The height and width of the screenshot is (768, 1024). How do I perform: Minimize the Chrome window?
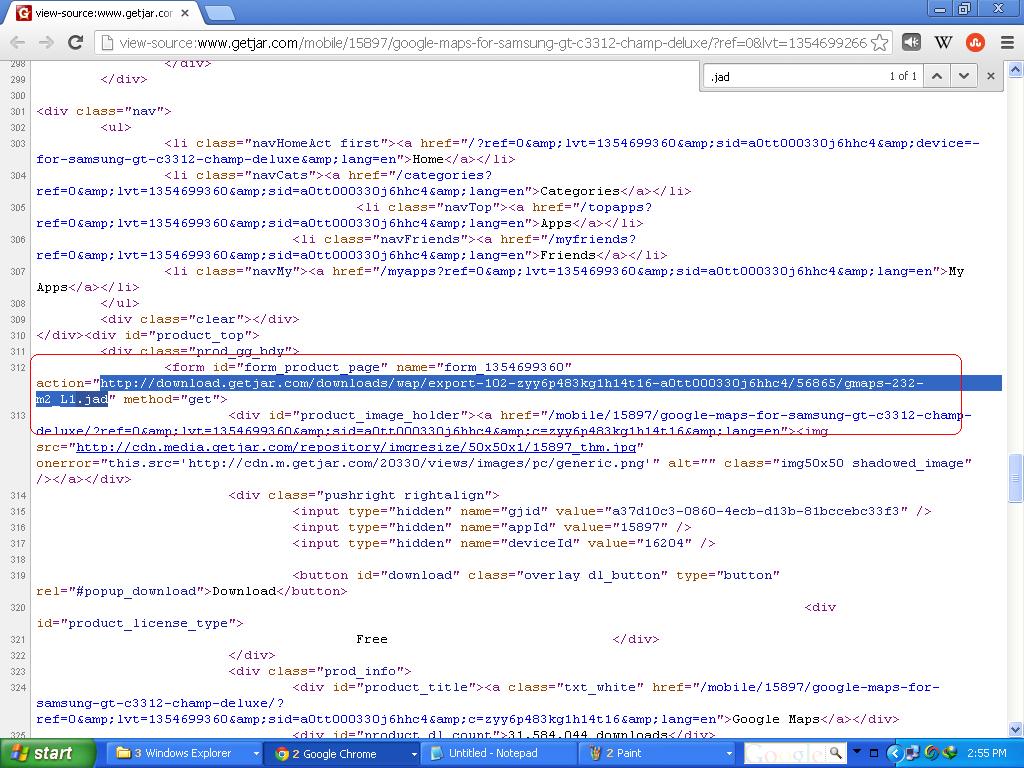[x=940, y=9]
